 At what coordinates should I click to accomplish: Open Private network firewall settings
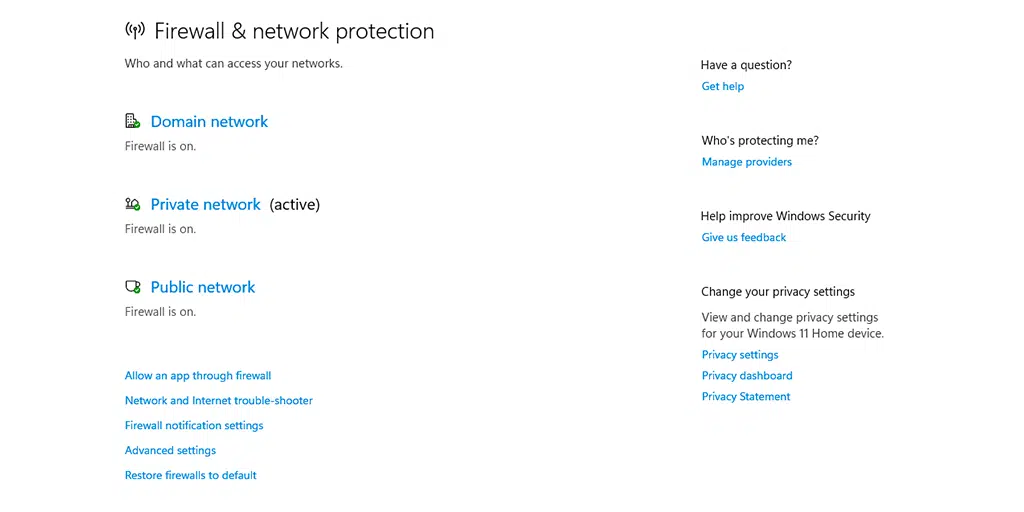tap(205, 204)
